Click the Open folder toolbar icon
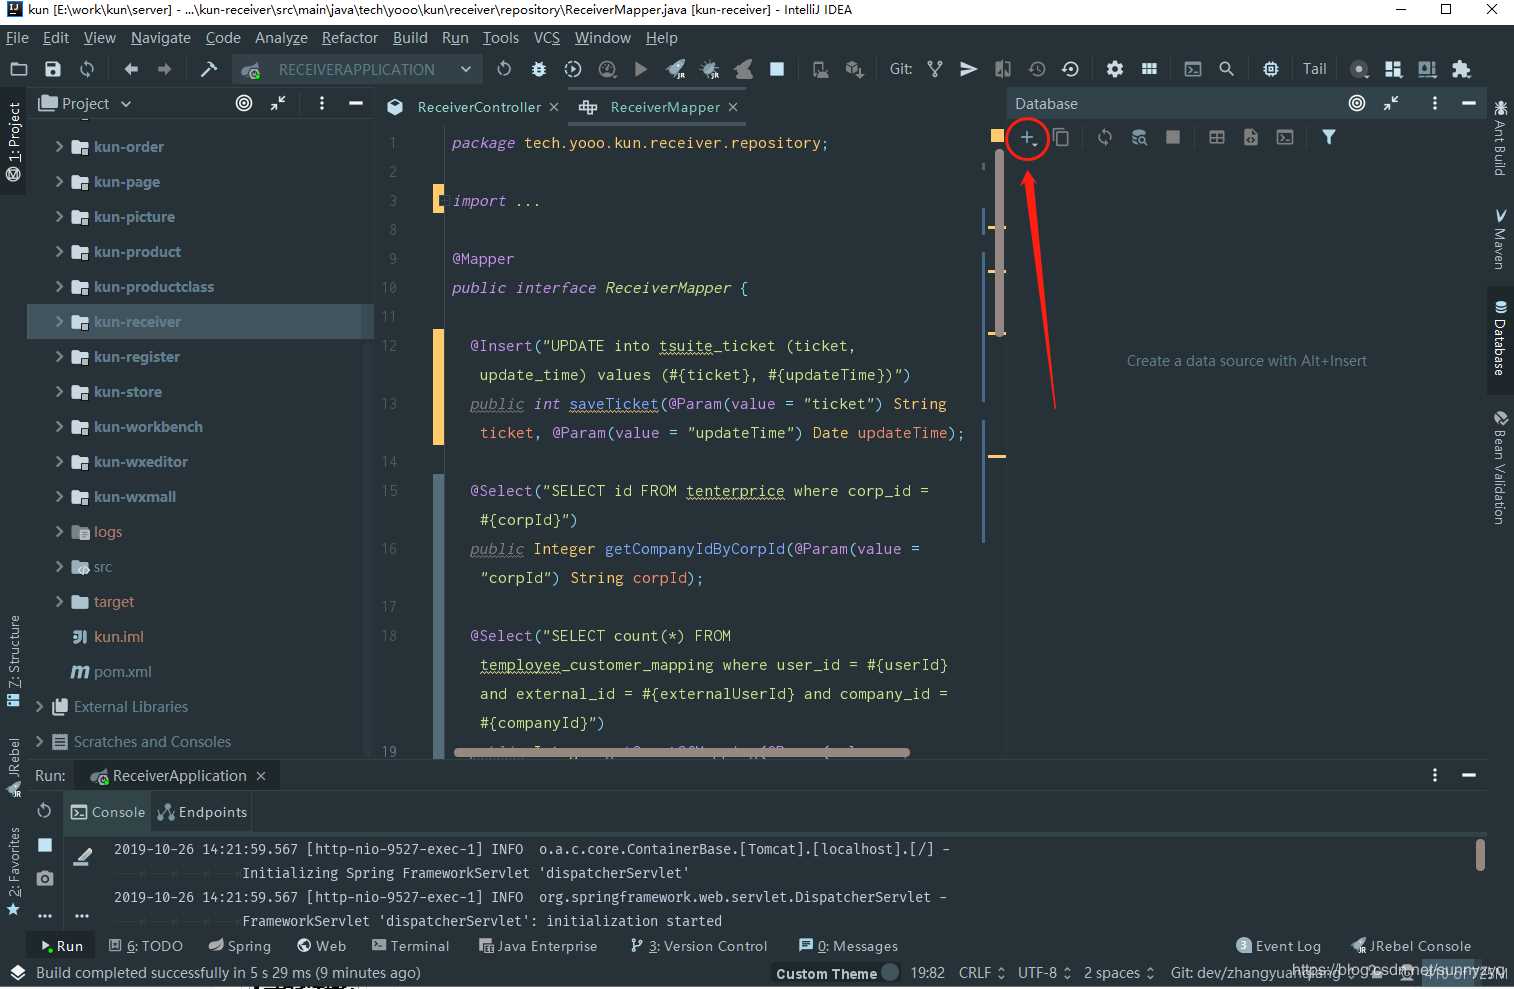The width and height of the screenshot is (1514, 989). pyautogui.click(x=18, y=69)
